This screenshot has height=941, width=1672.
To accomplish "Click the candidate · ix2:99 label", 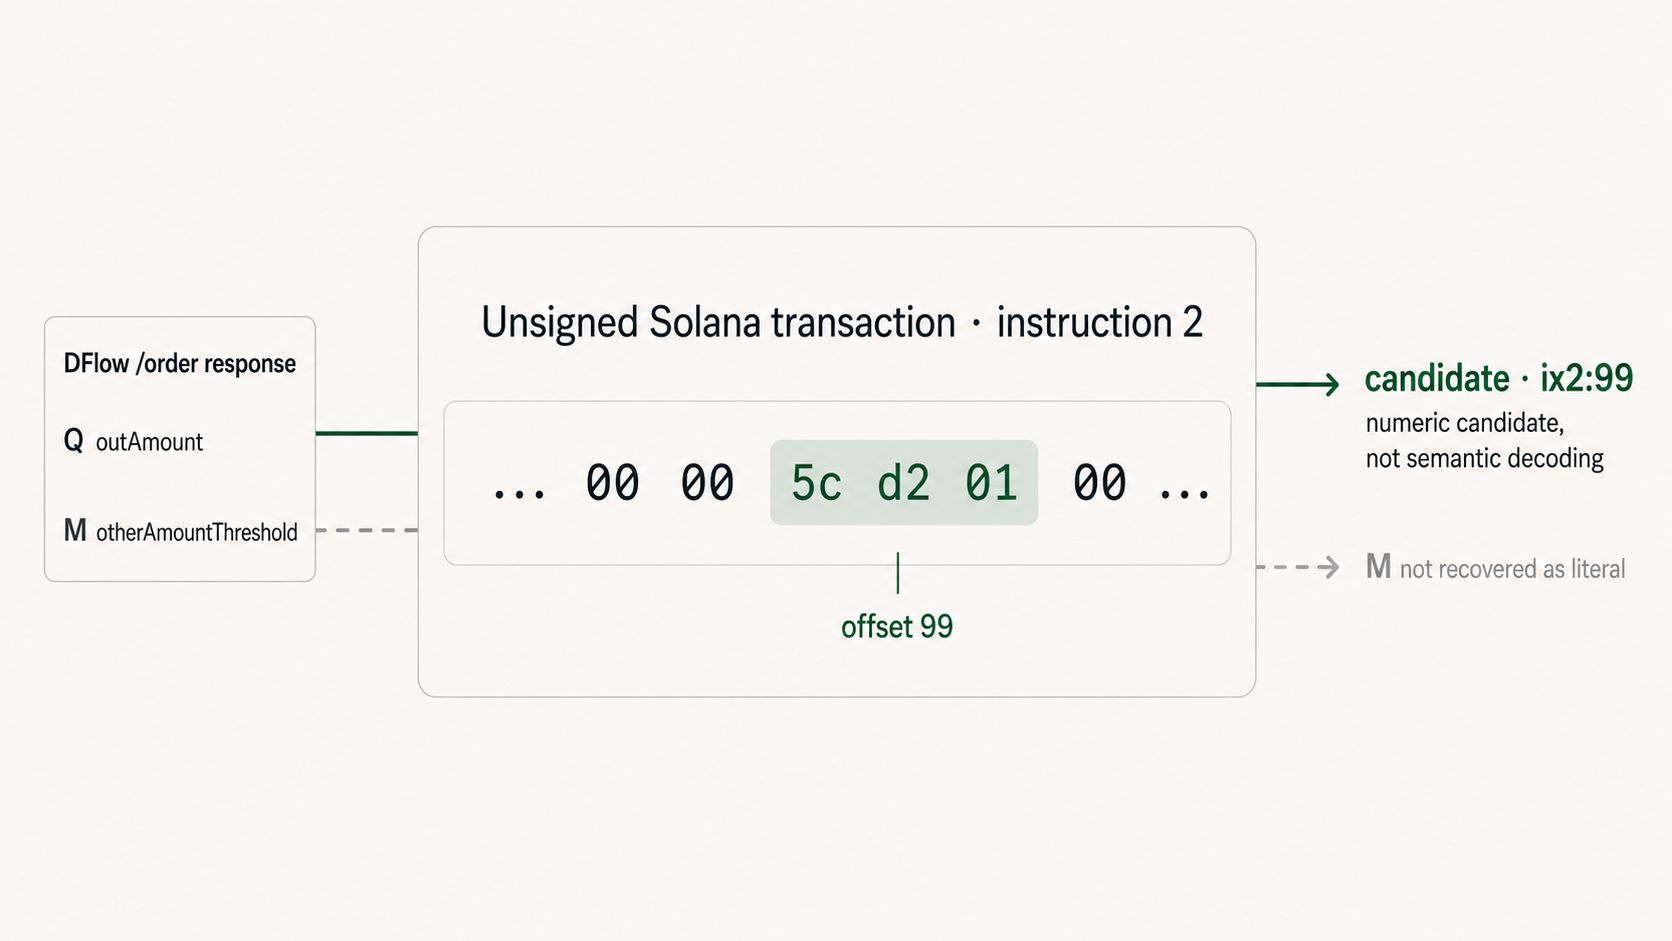I will point(1499,378).
